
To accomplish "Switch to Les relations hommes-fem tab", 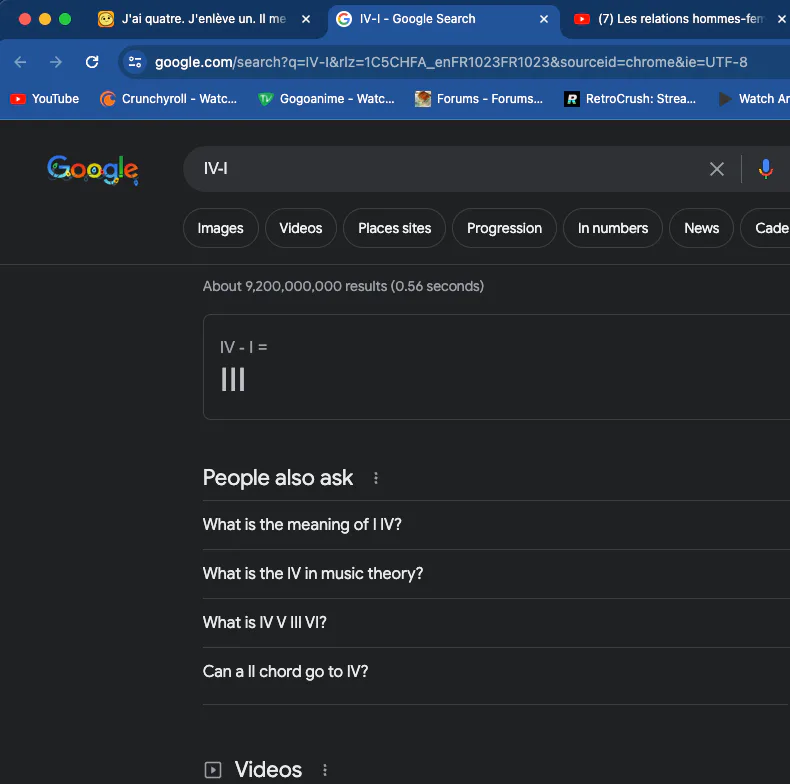I will click(670, 19).
